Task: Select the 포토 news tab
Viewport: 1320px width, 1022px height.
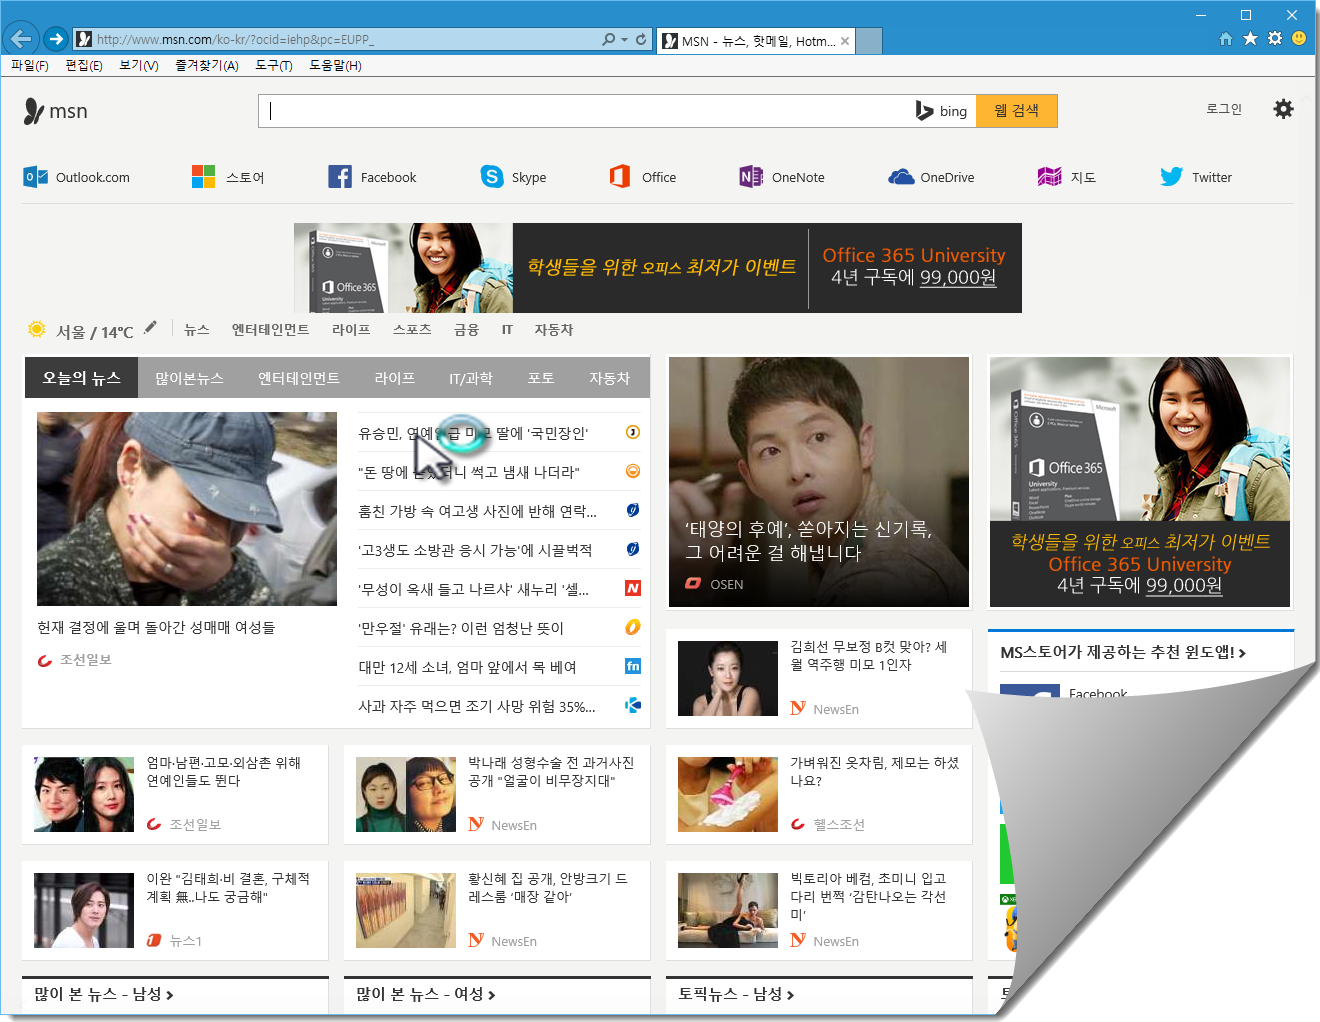Action: [541, 378]
